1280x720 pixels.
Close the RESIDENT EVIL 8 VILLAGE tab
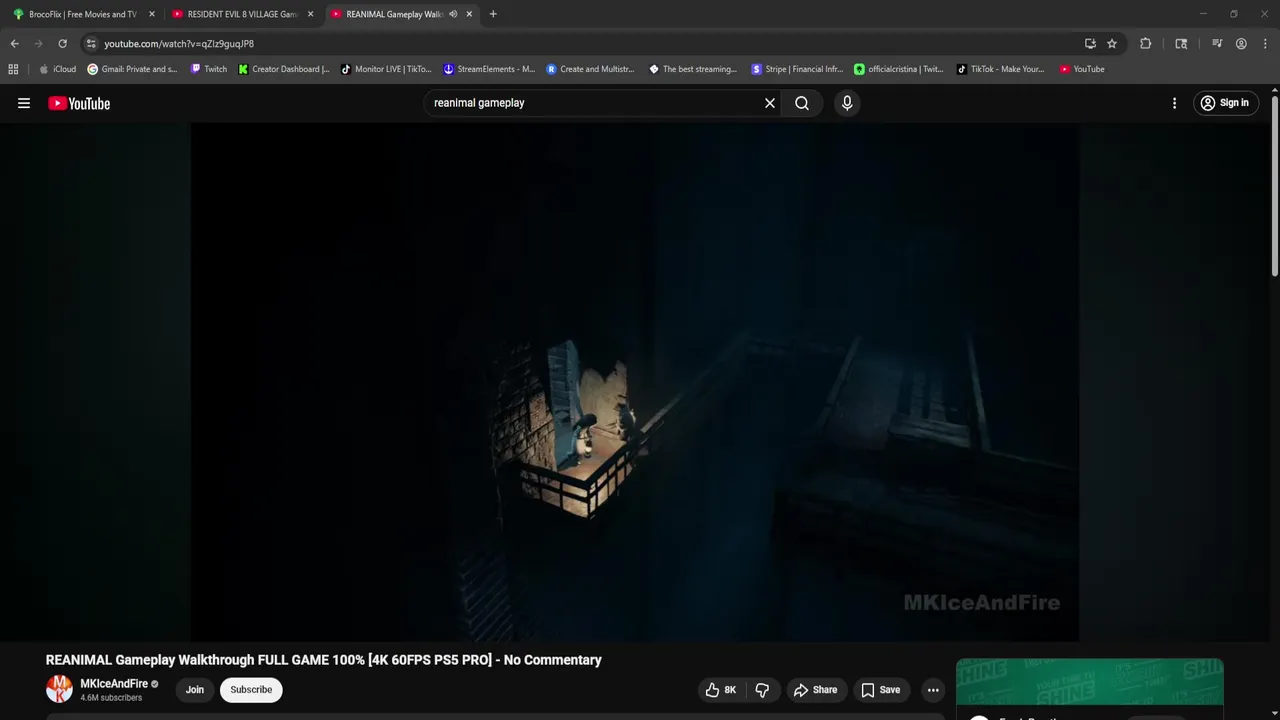[310, 14]
